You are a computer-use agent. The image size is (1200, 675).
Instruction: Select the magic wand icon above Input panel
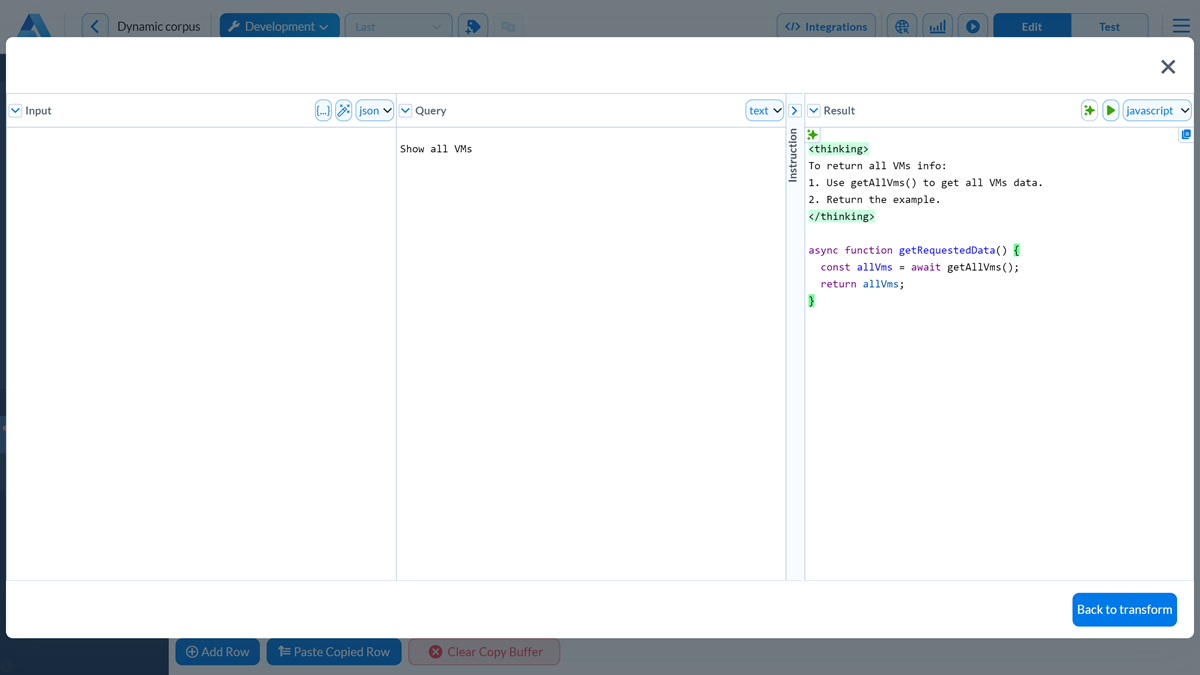(x=344, y=110)
